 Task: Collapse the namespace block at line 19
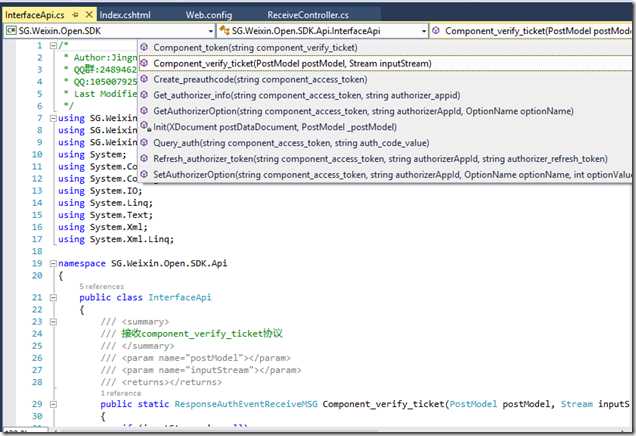coord(53,263)
